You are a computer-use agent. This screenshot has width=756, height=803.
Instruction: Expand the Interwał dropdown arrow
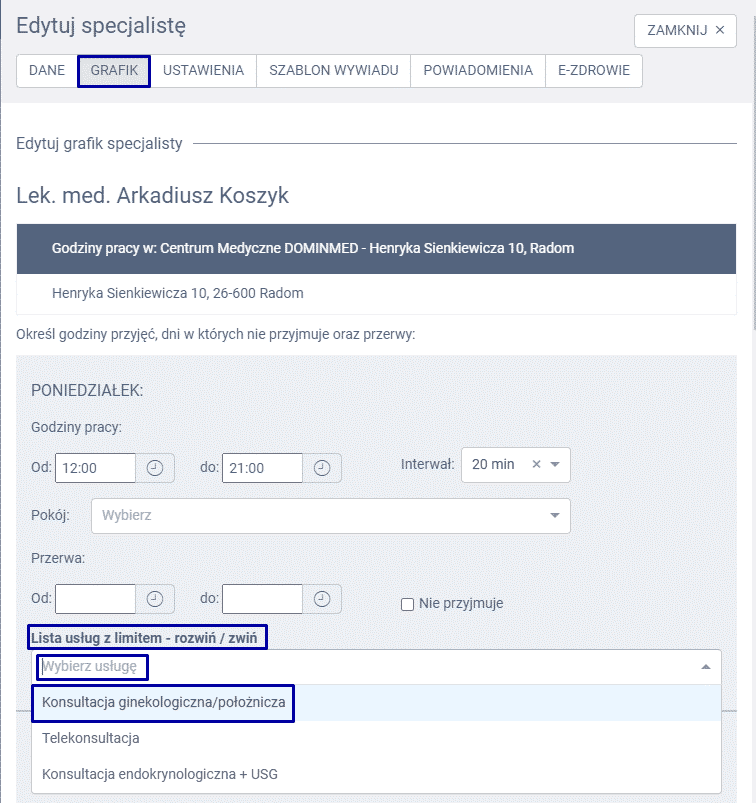pyautogui.click(x=555, y=464)
